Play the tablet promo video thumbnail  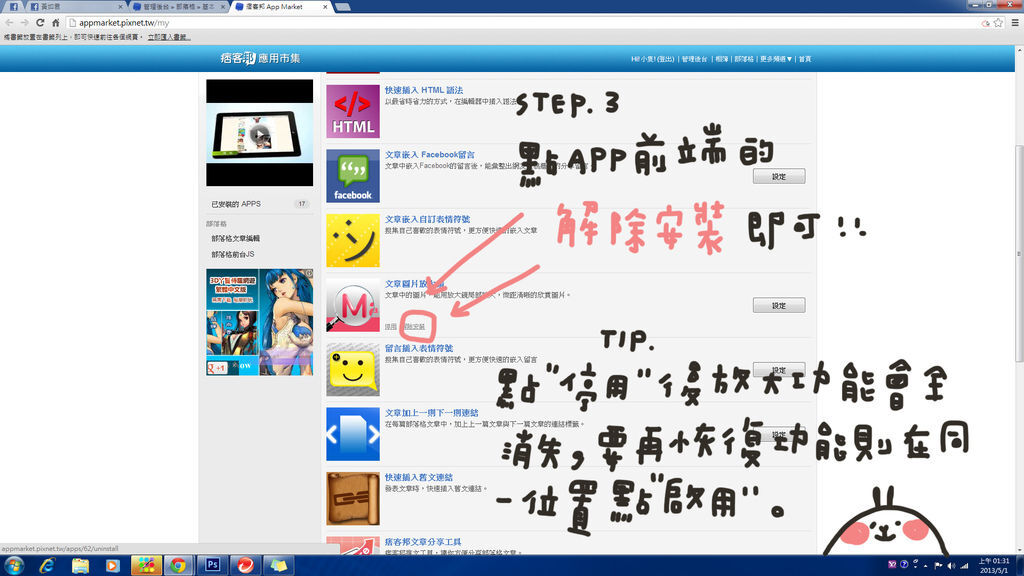[260, 133]
